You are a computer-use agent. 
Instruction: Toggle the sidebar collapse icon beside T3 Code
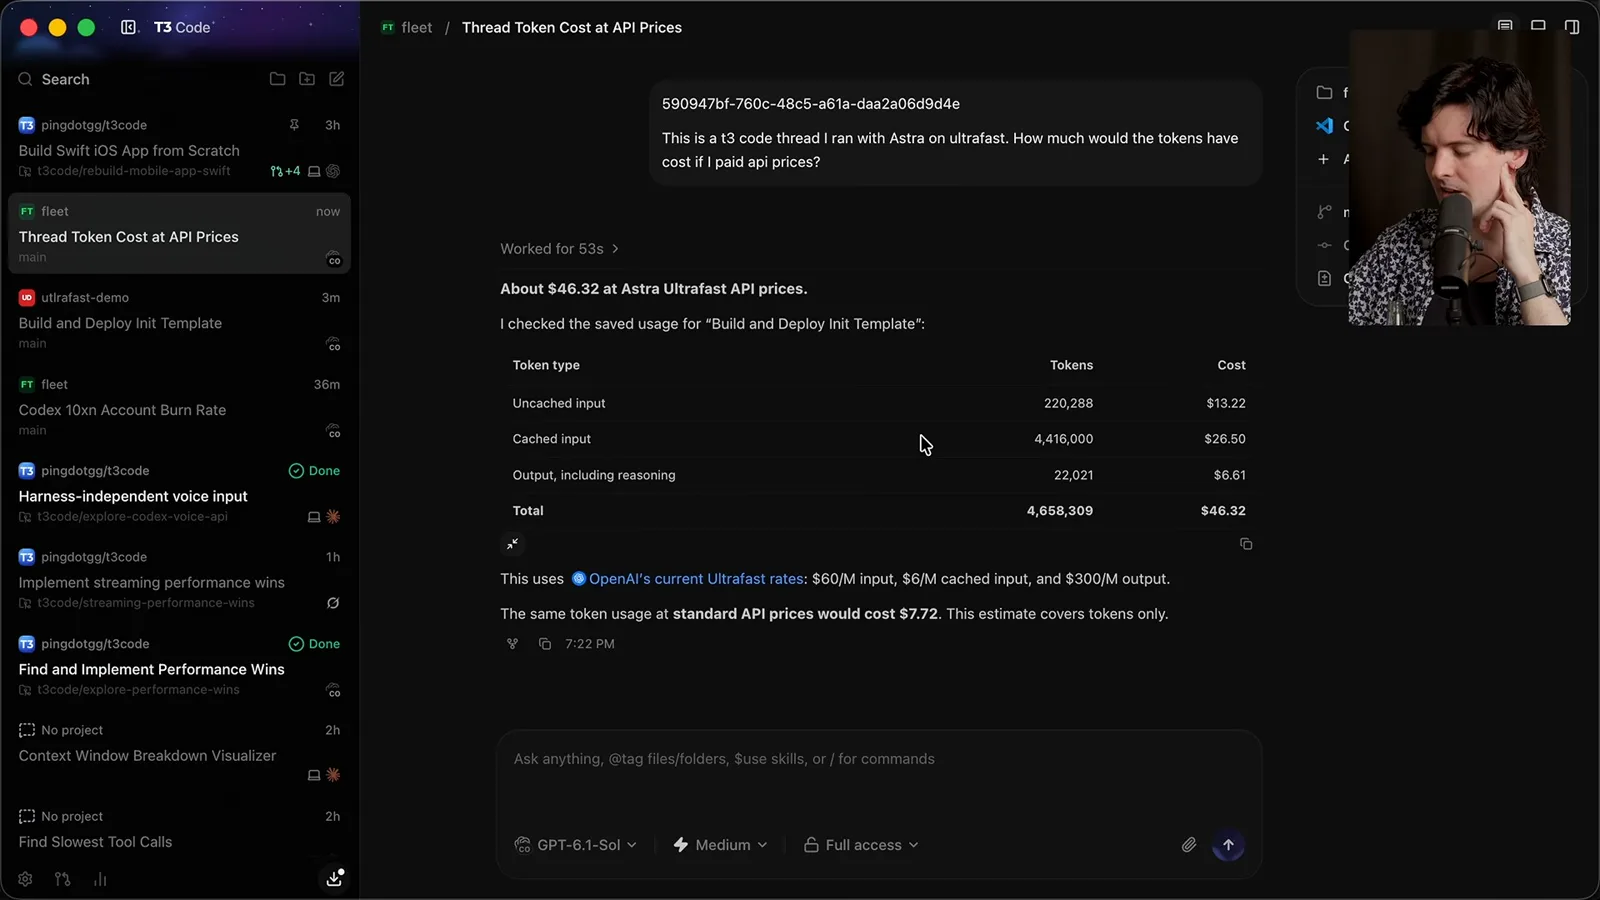(x=129, y=27)
